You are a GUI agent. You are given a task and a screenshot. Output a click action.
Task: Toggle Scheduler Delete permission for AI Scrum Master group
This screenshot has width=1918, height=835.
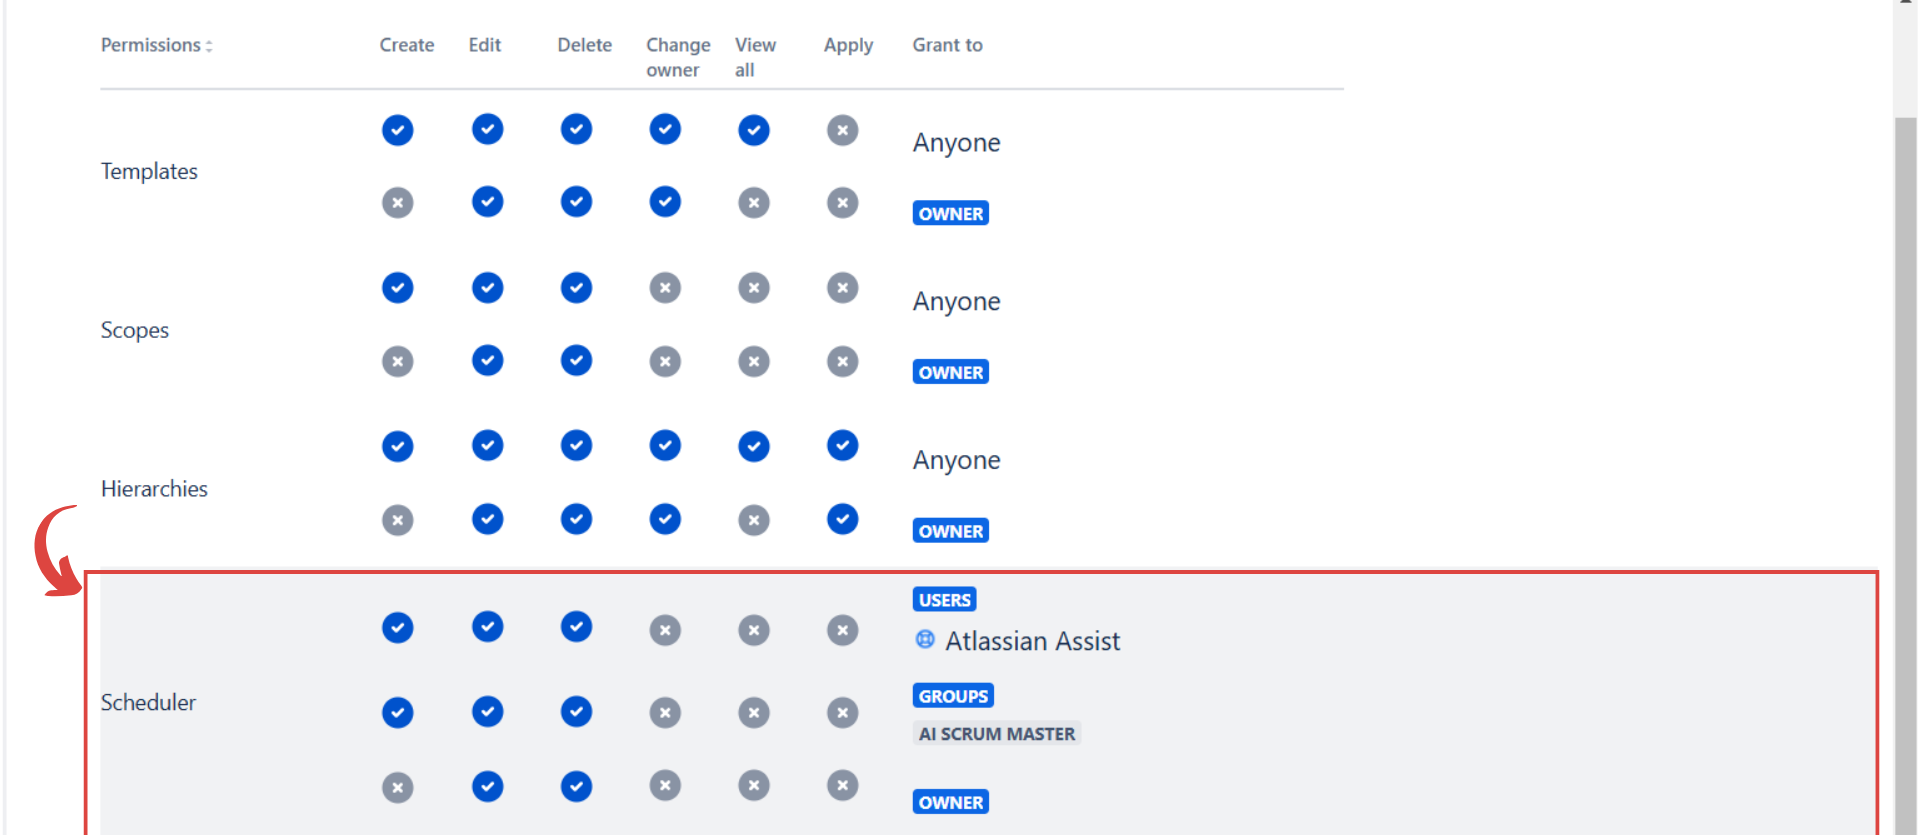tap(576, 712)
